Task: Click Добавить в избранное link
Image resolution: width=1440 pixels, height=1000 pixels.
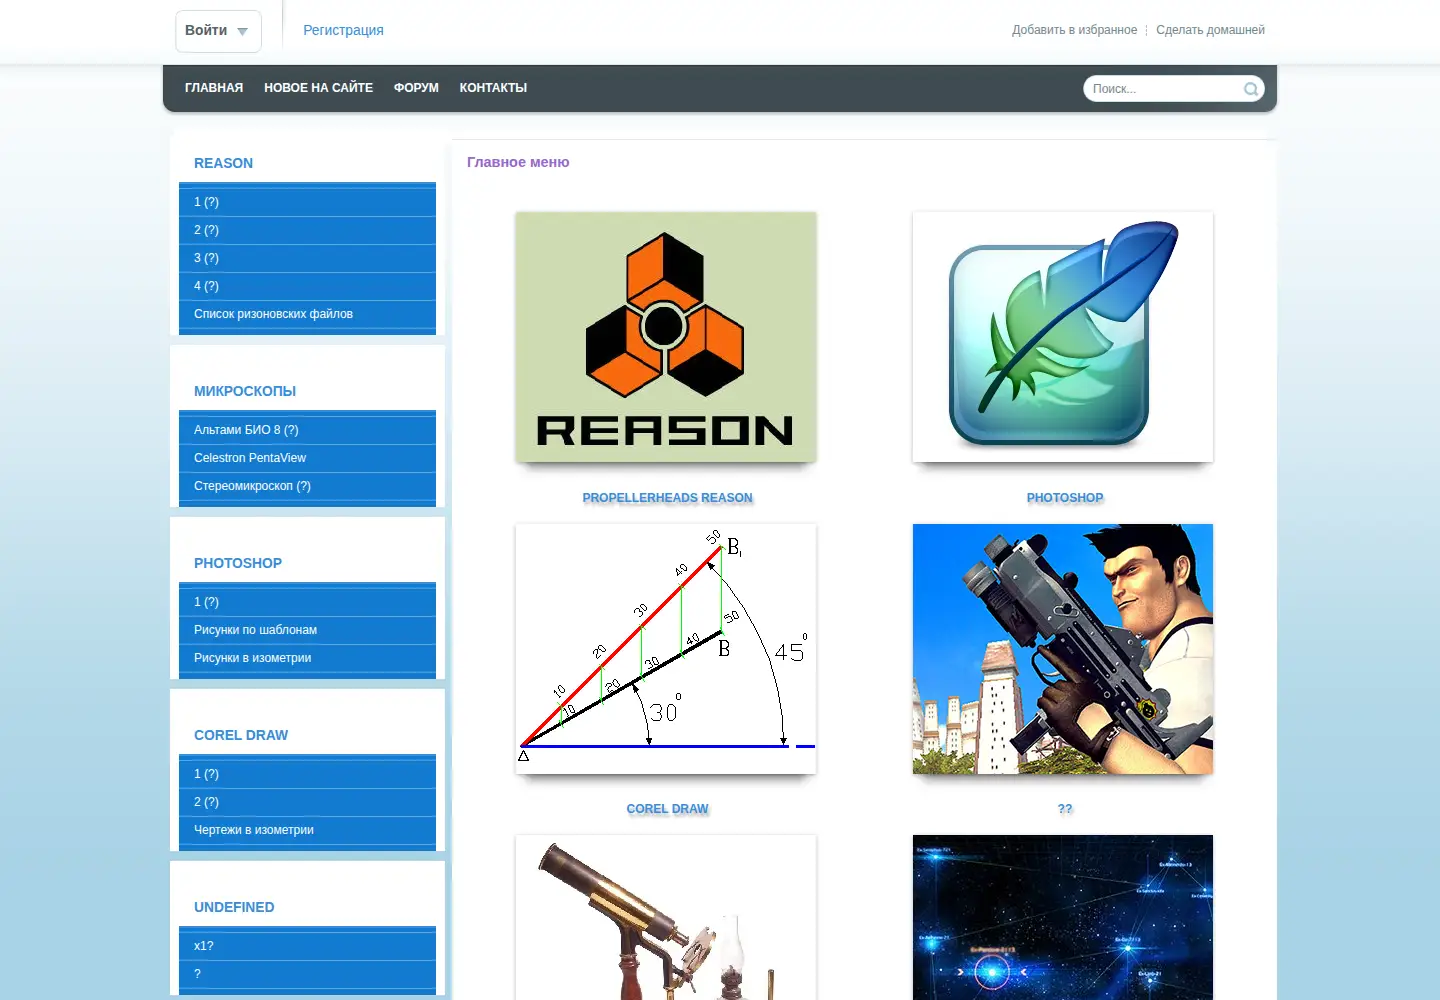Action: [x=1074, y=30]
